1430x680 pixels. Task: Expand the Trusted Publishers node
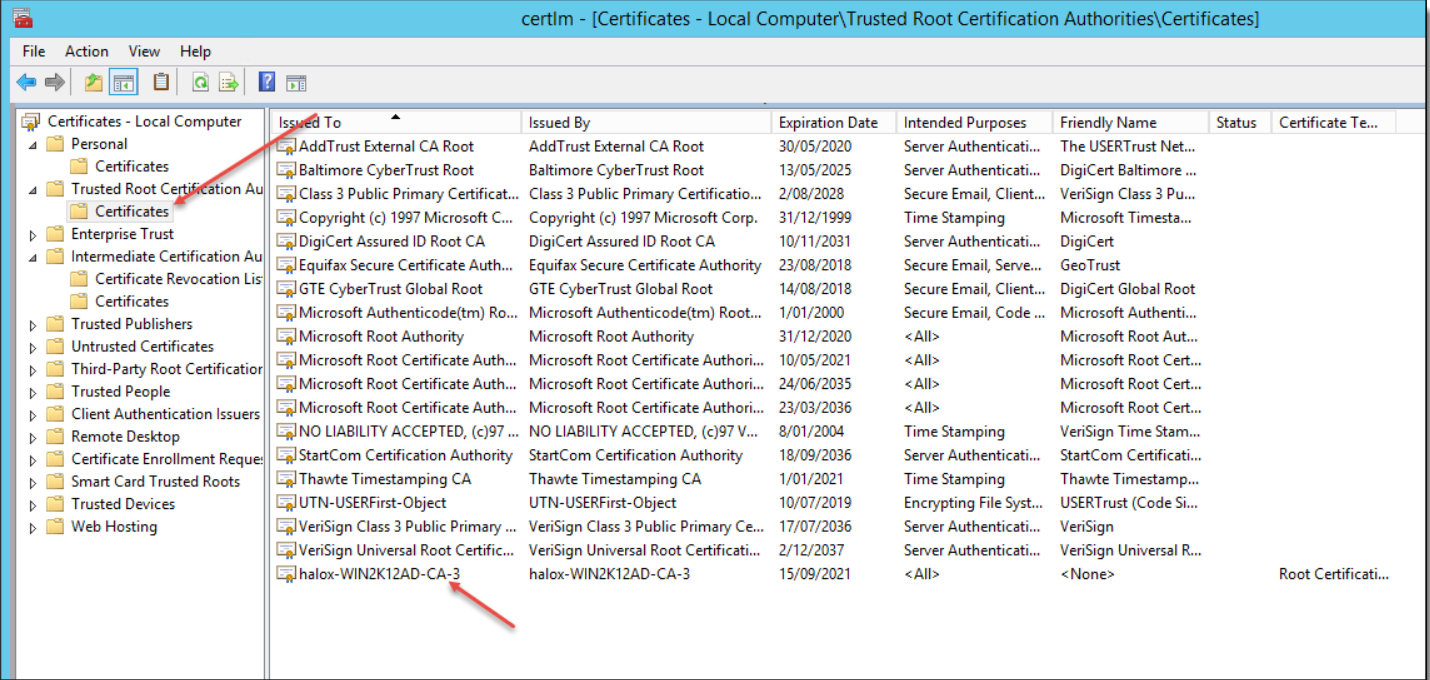pos(33,325)
